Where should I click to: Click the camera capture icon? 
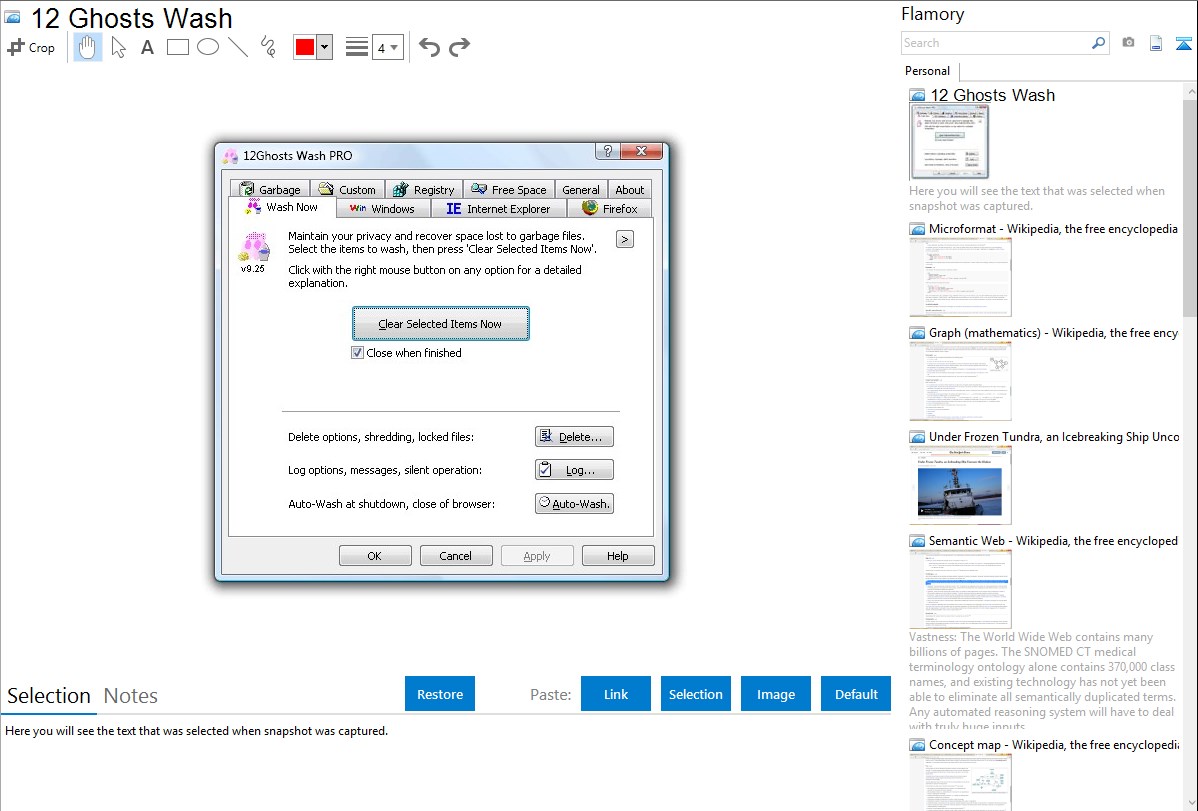tap(1128, 43)
